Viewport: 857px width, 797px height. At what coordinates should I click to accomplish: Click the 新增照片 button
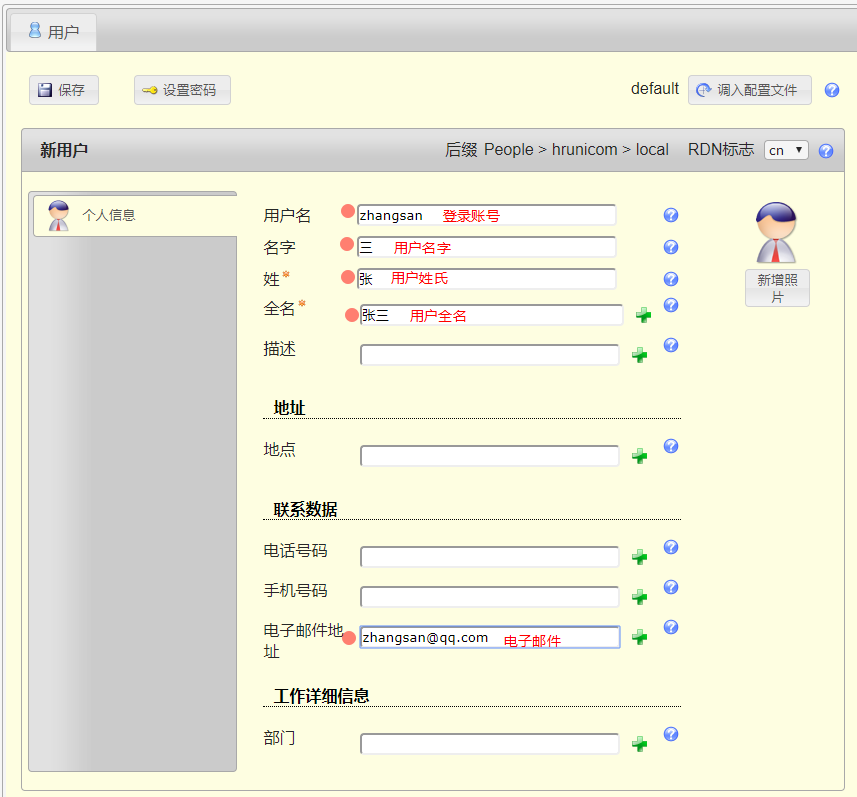click(777, 288)
